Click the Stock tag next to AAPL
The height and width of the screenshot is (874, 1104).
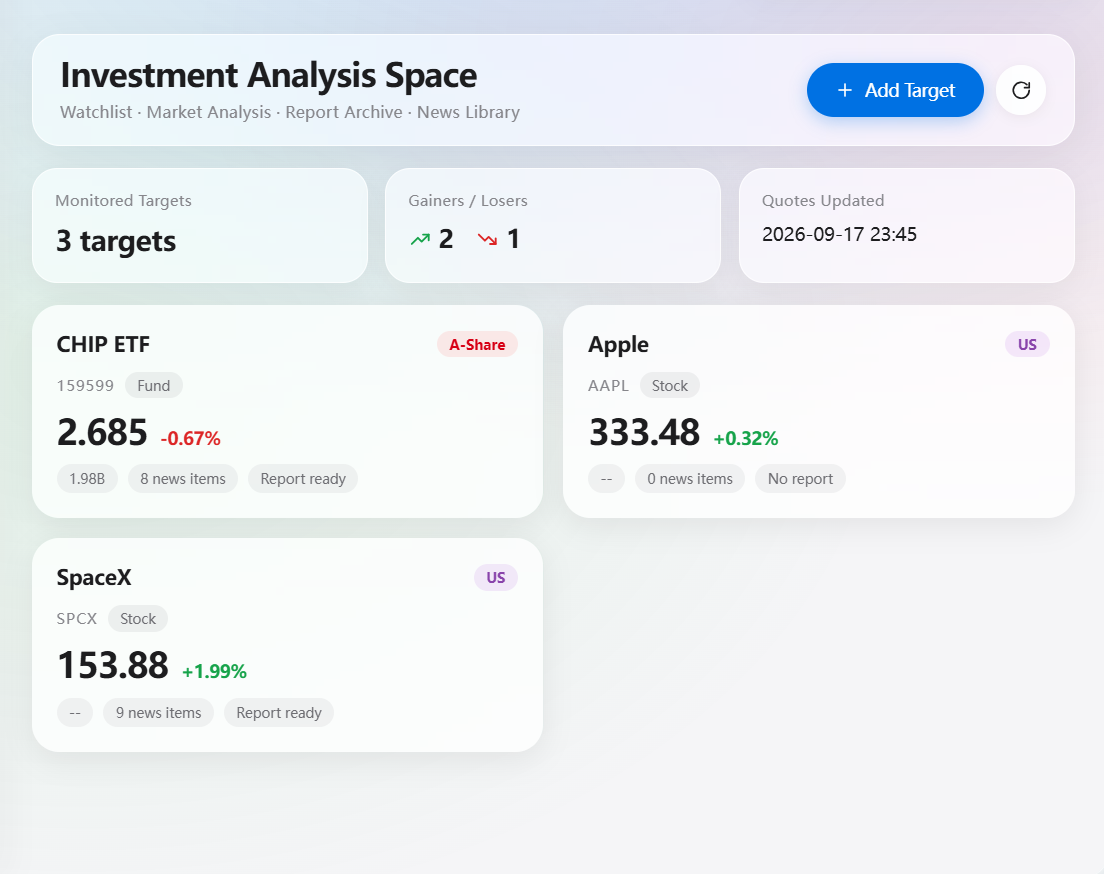click(x=670, y=385)
